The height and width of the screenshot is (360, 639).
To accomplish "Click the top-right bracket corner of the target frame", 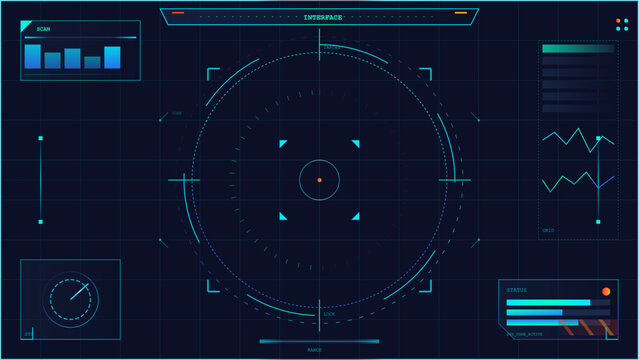I will (x=425, y=74).
